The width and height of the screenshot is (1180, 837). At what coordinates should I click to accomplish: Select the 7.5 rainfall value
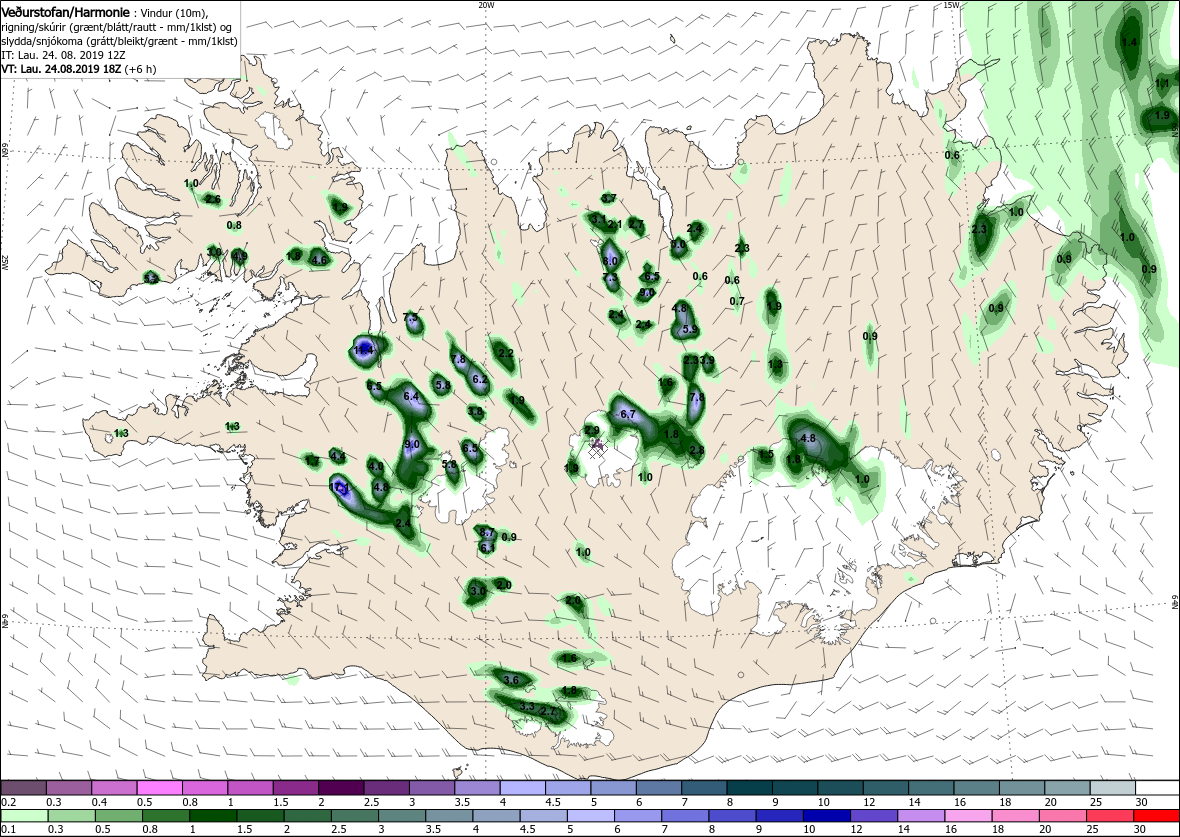411,318
